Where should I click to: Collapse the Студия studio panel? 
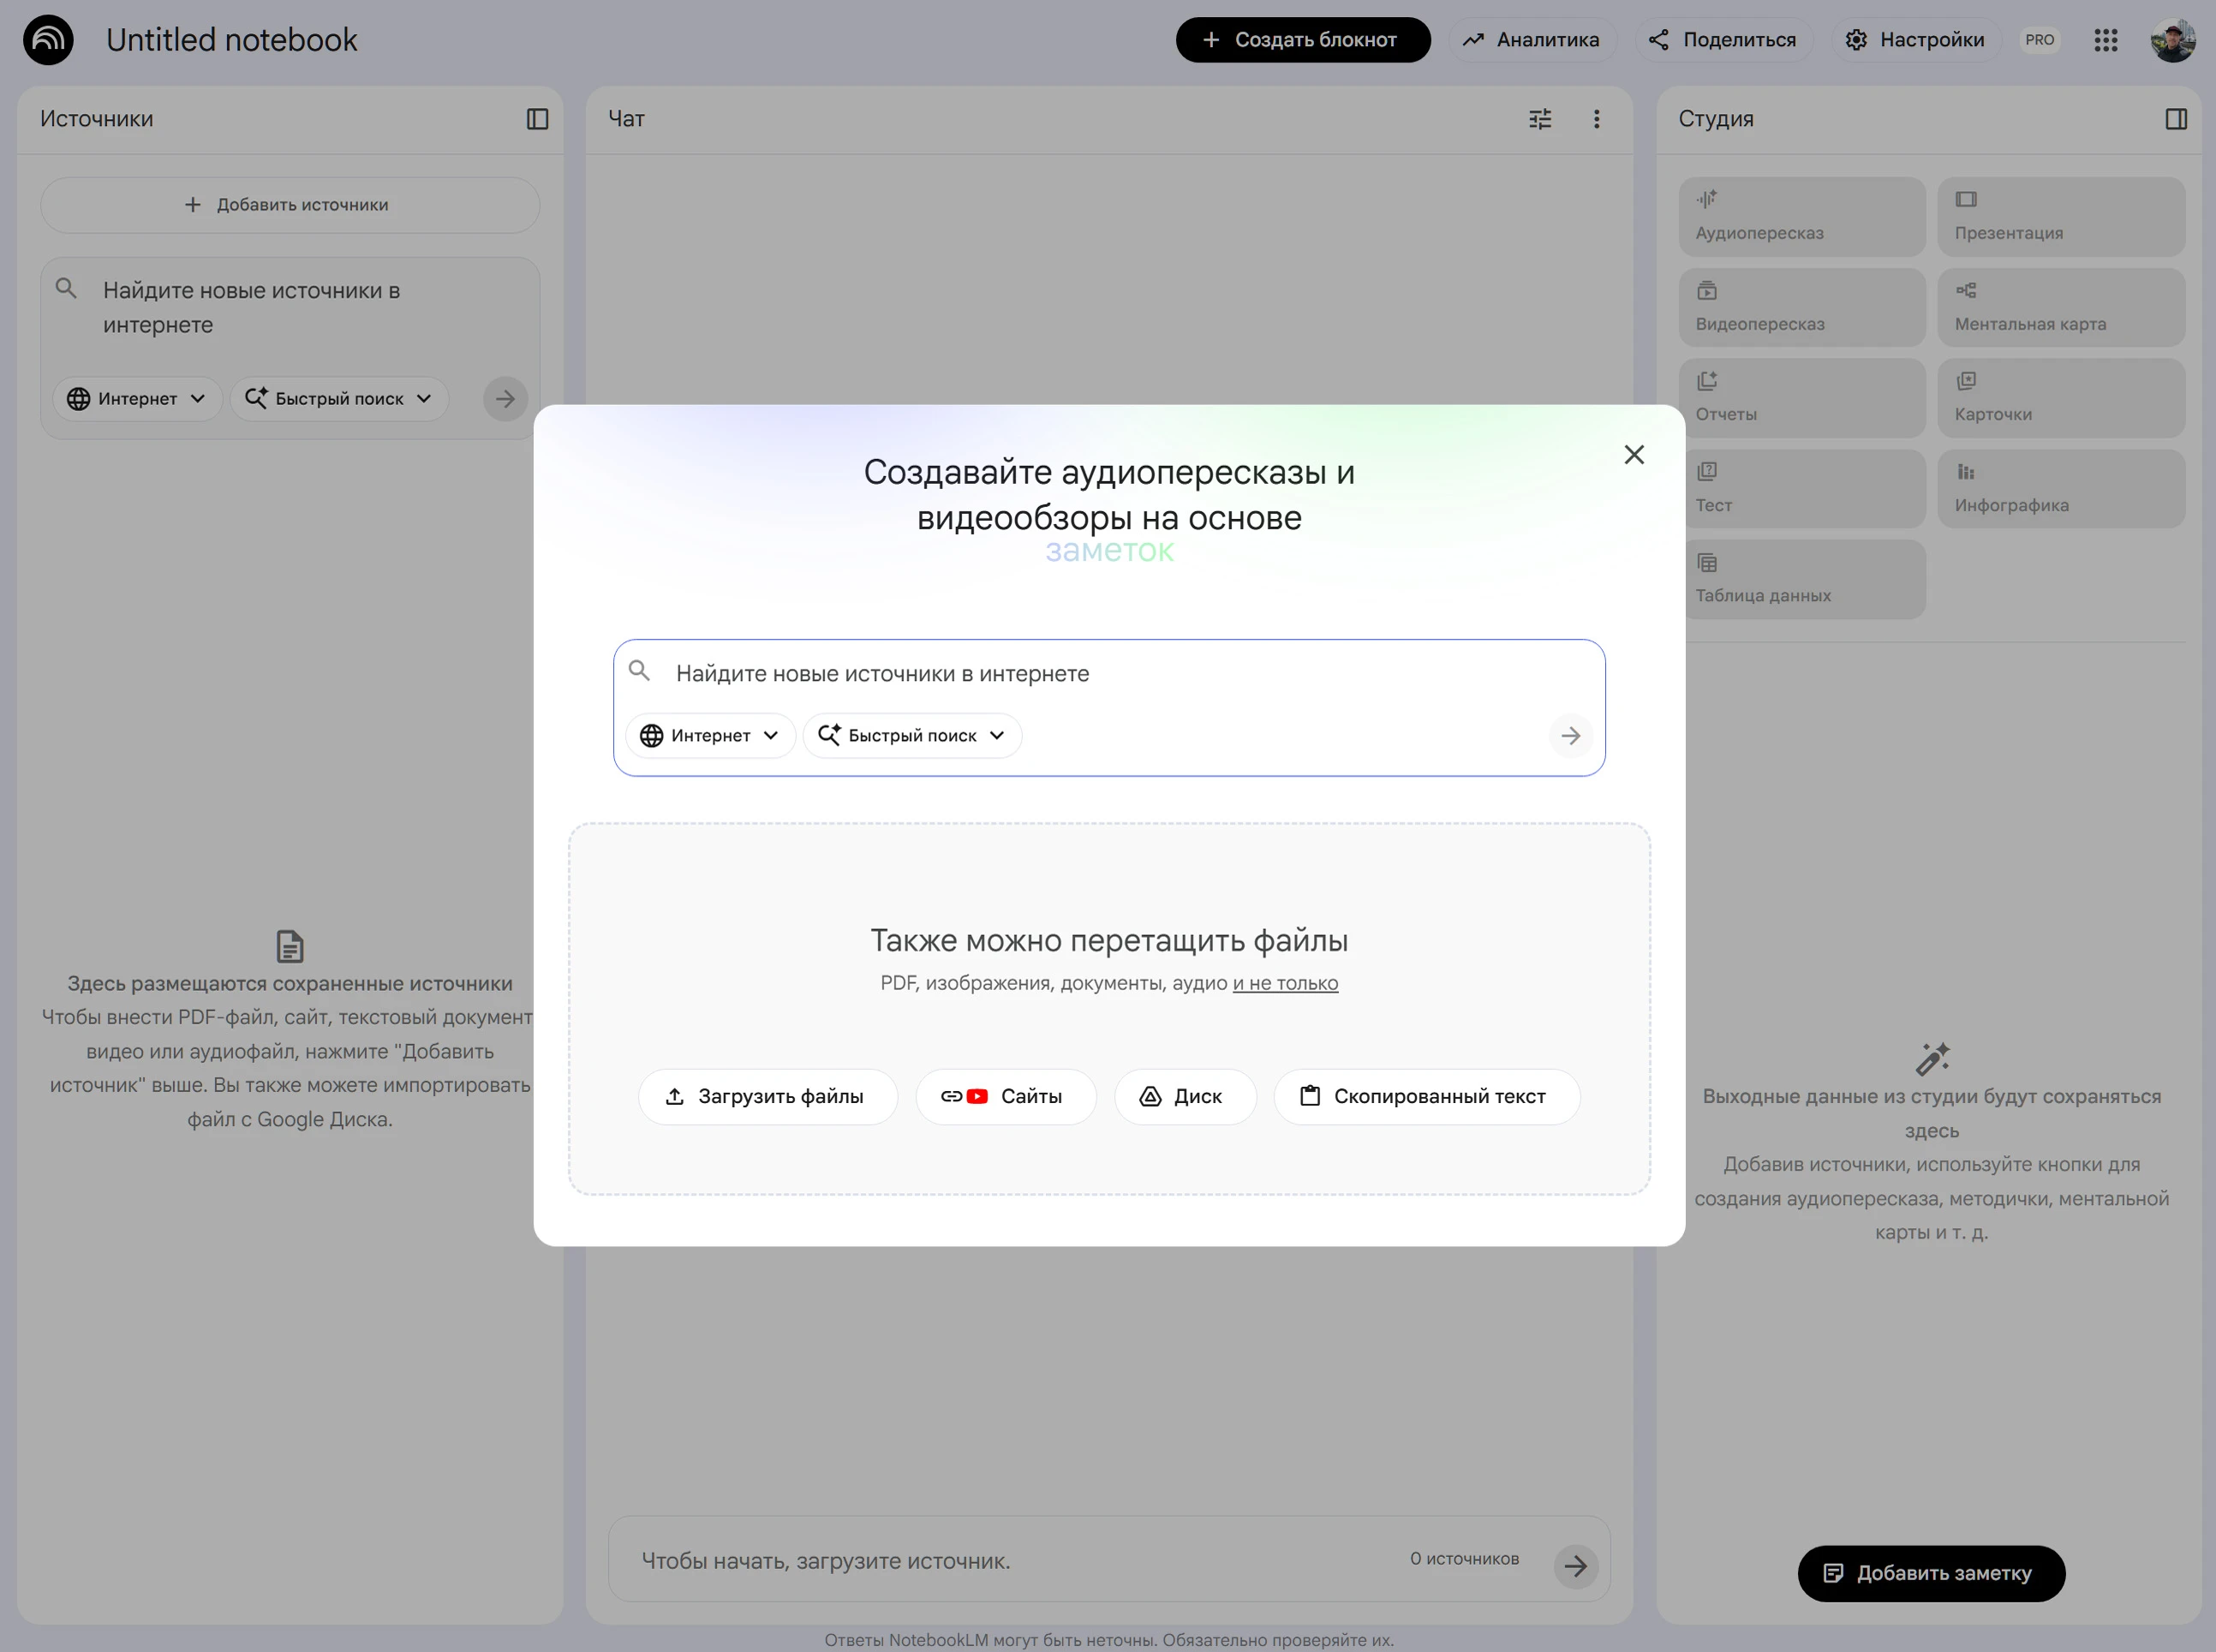[2176, 119]
